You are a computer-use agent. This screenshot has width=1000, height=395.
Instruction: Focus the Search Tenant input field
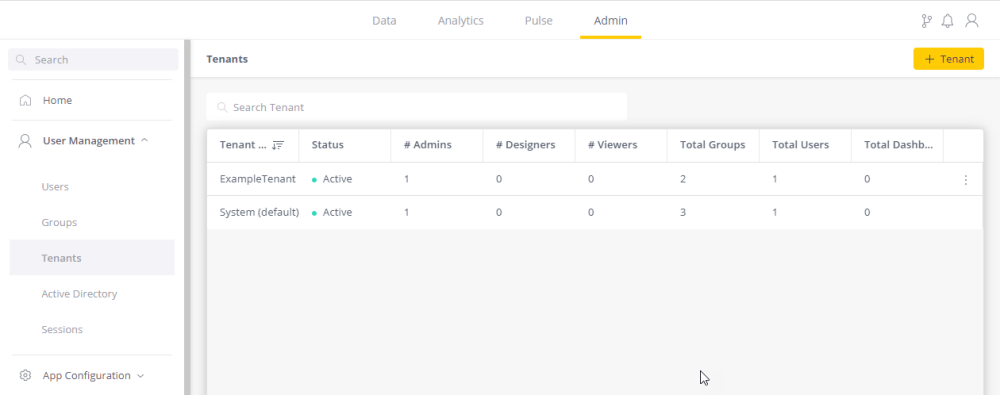click(416, 107)
